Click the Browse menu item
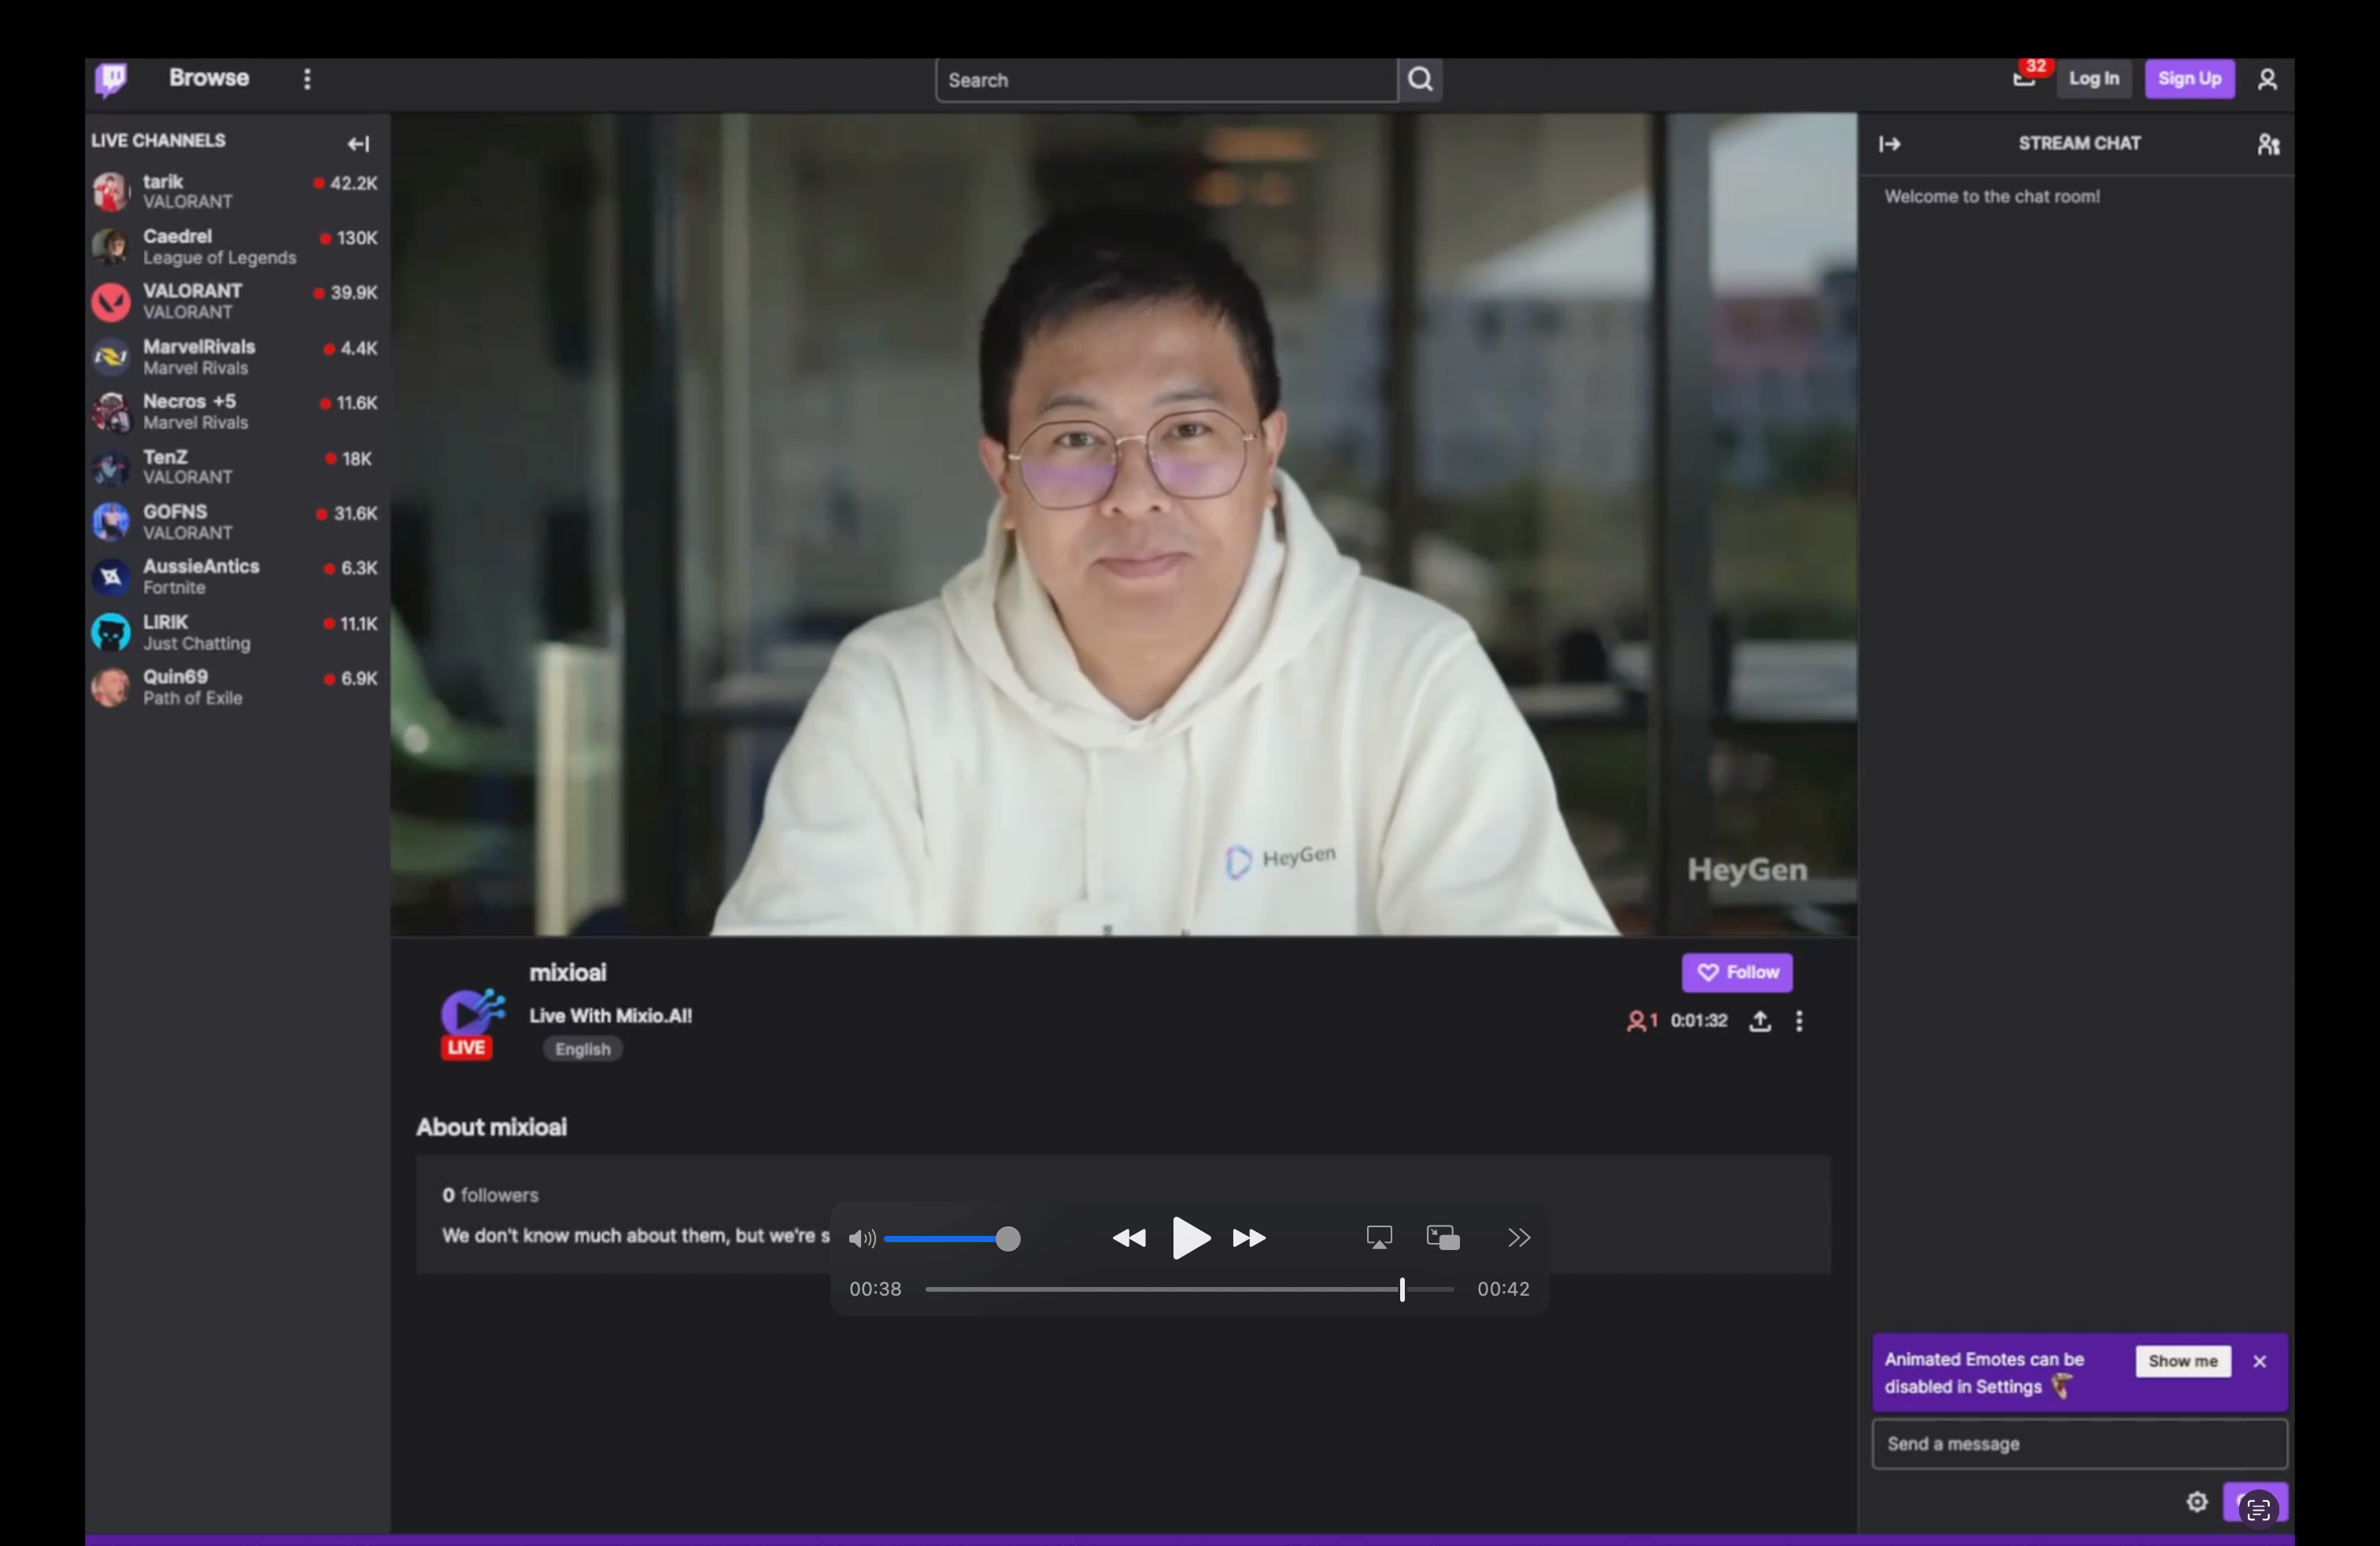The width and height of the screenshot is (2380, 1546). [x=209, y=78]
